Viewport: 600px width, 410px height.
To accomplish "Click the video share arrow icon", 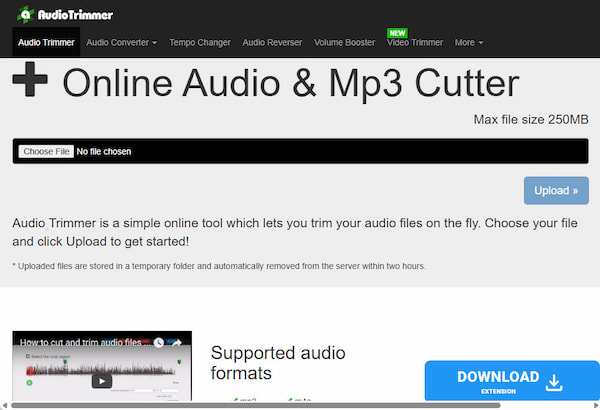I will pos(176,342).
